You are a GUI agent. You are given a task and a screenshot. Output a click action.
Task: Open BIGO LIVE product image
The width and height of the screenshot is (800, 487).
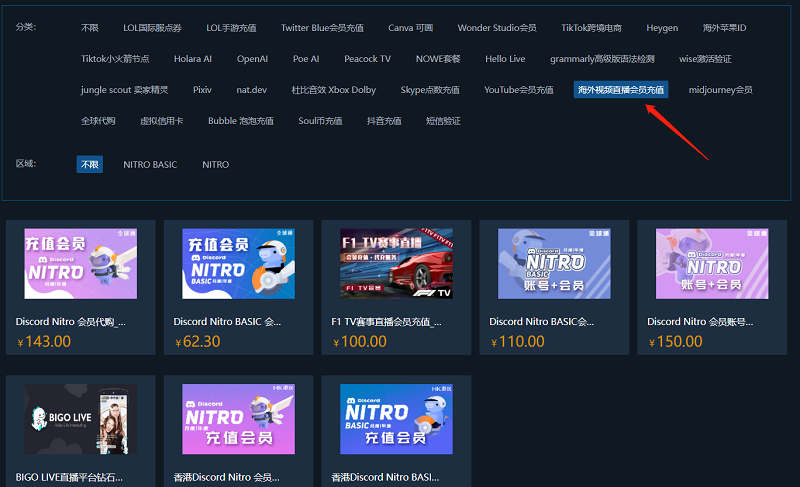click(81, 419)
